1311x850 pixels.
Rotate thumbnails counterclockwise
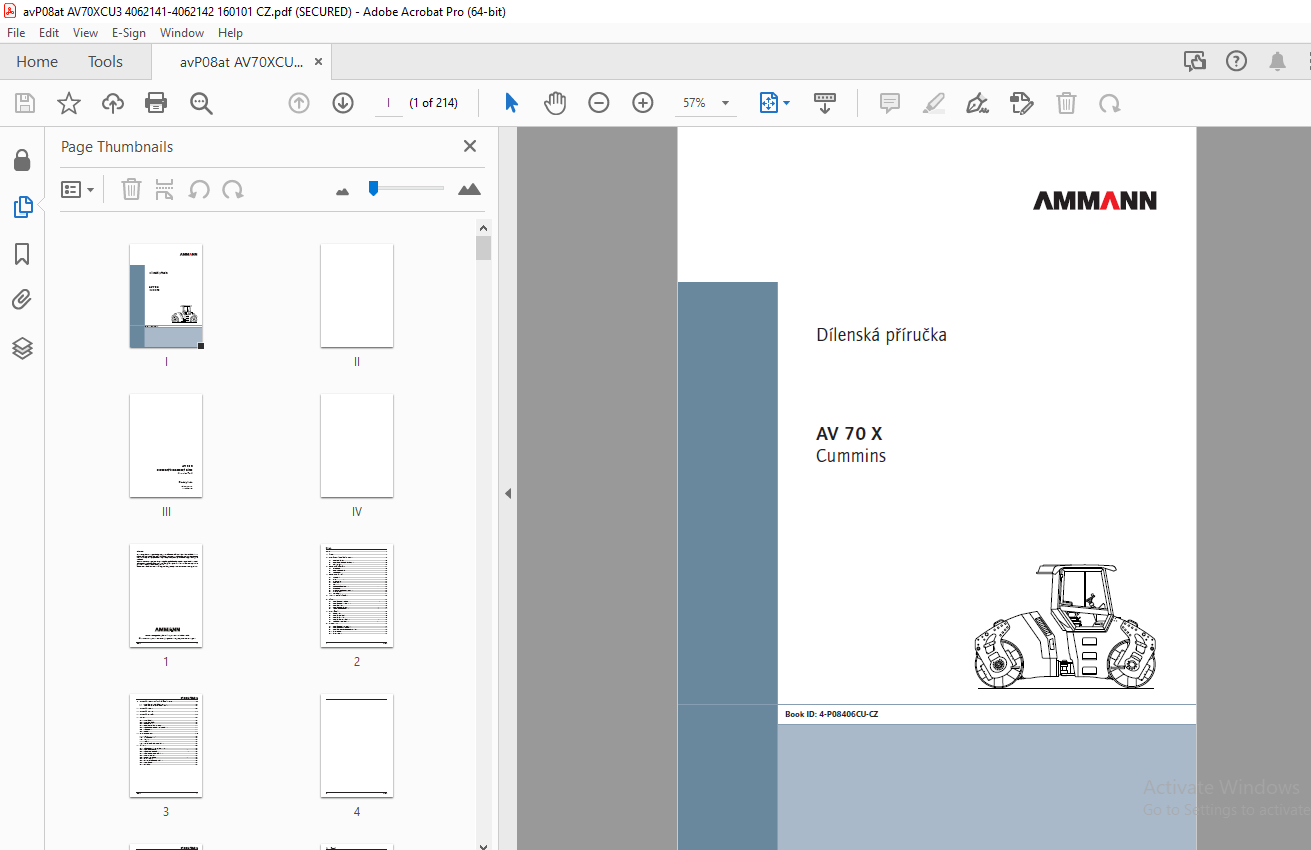coord(199,189)
